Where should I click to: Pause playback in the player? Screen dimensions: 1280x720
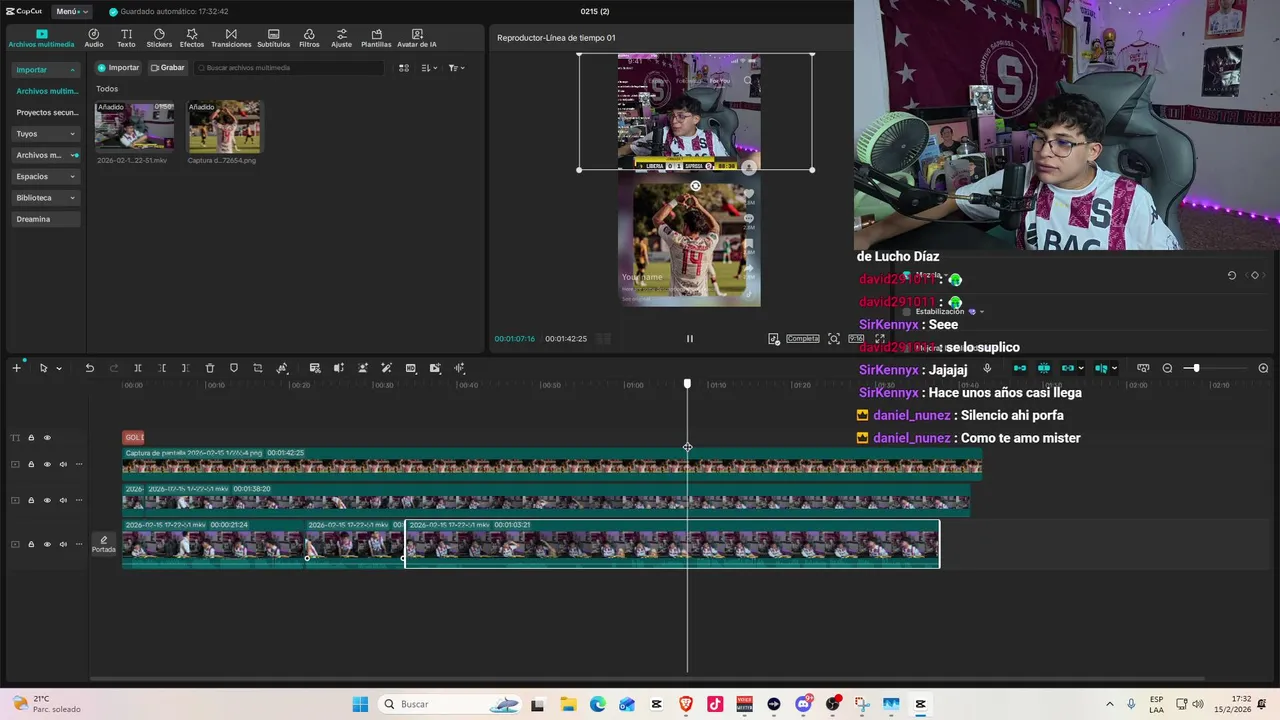pyautogui.click(x=689, y=339)
